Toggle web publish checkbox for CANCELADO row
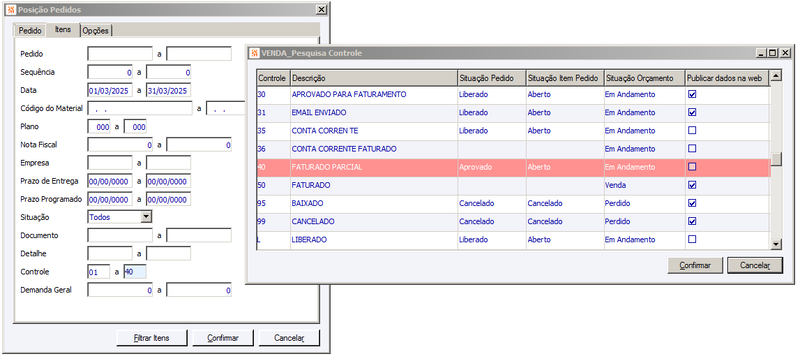The height and width of the screenshot is (361, 800). tap(692, 221)
